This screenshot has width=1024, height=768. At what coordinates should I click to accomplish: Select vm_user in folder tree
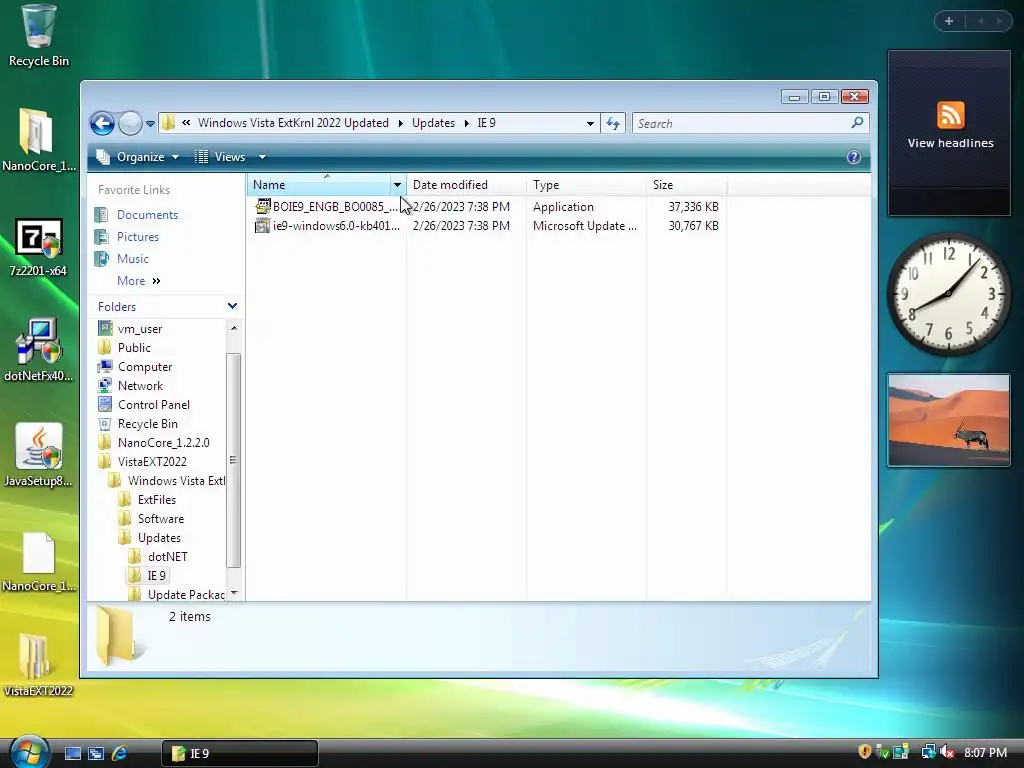pyautogui.click(x=140, y=329)
